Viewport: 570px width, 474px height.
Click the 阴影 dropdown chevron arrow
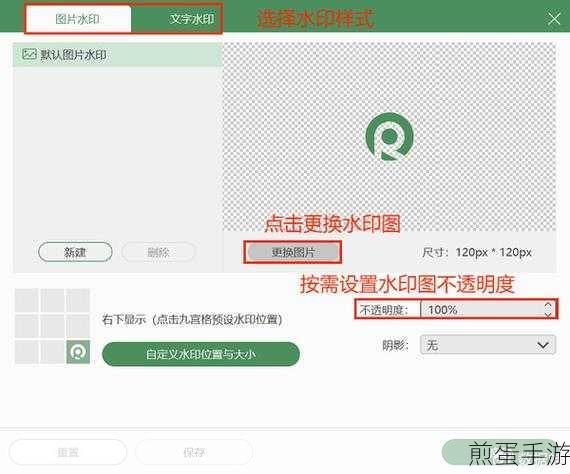(543, 345)
